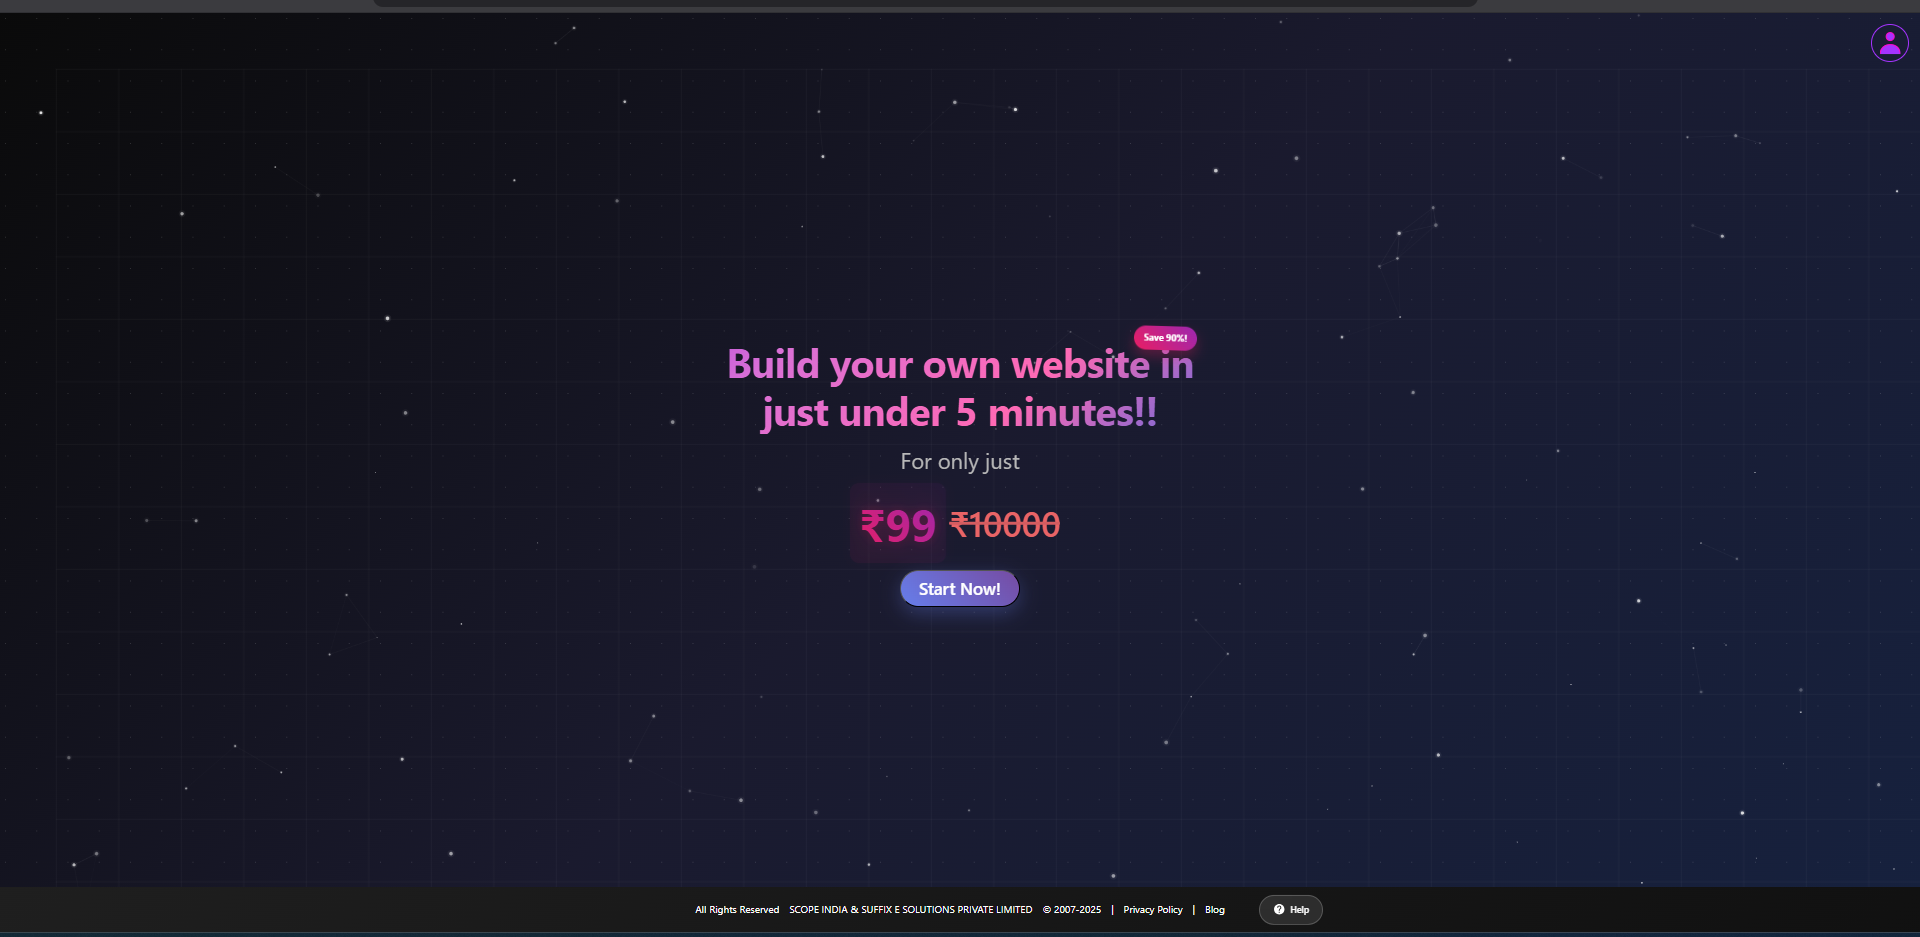Focus the browser address bar at top
The width and height of the screenshot is (1920, 937).
click(x=925, y=3)
